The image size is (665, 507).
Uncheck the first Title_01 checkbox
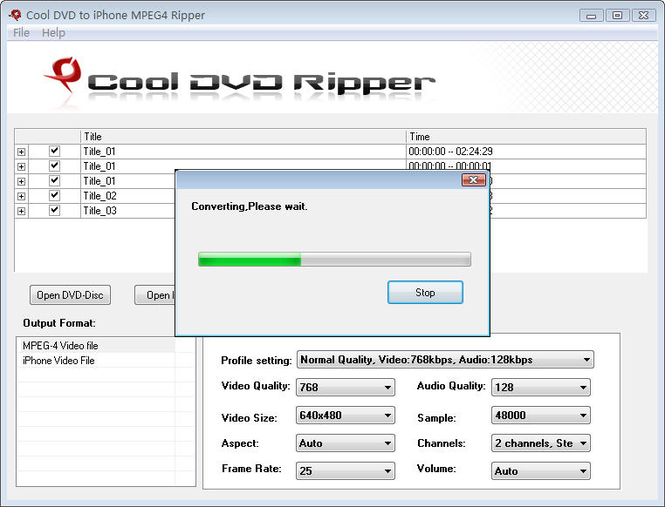[54, 151]
